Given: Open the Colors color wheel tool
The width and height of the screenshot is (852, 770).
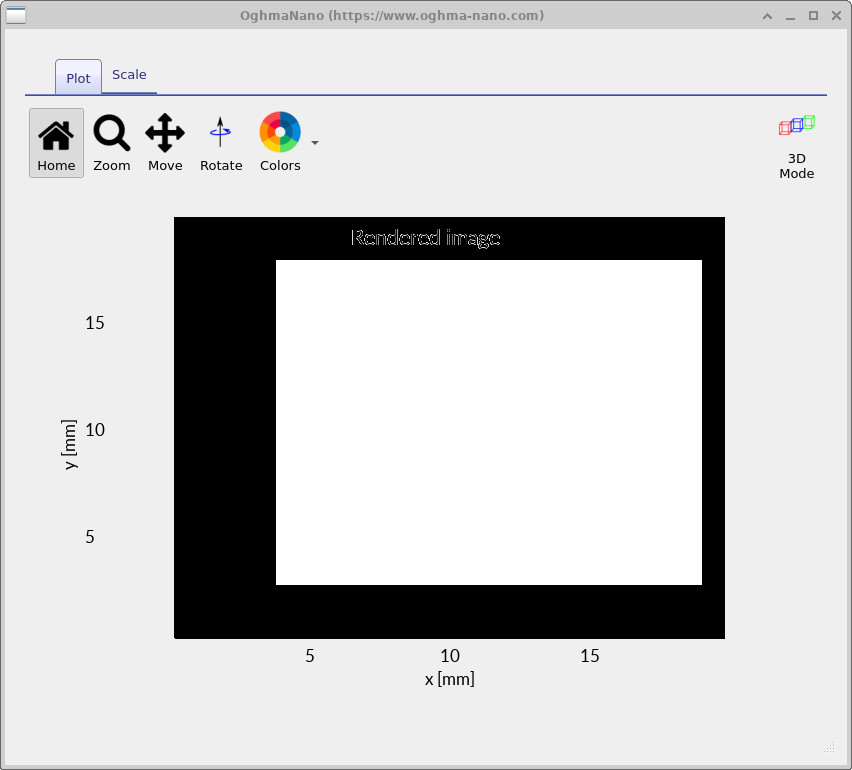Looking at the screenshot, I should tap(280, 142).
